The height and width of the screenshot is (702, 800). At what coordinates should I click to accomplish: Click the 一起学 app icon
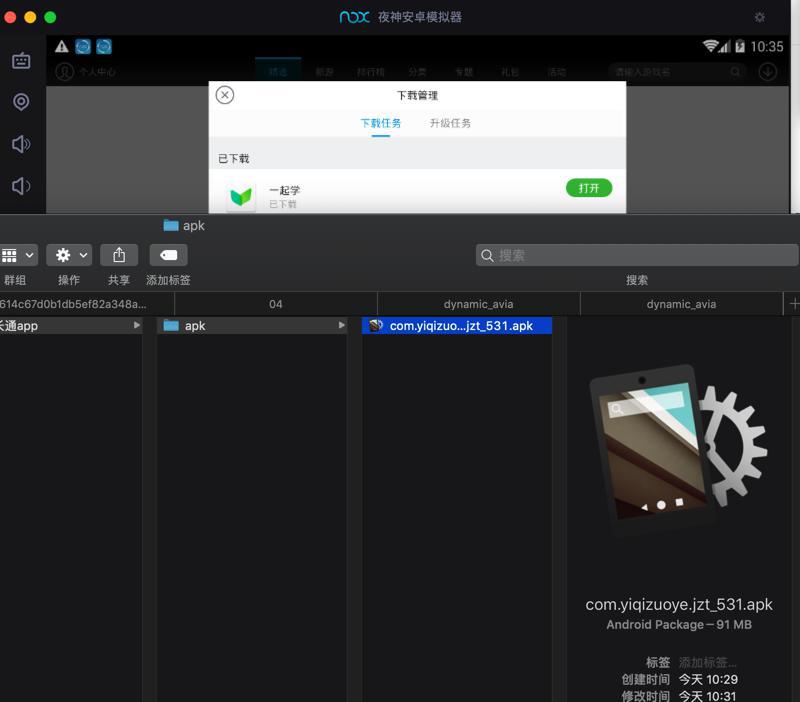[241, 196]
